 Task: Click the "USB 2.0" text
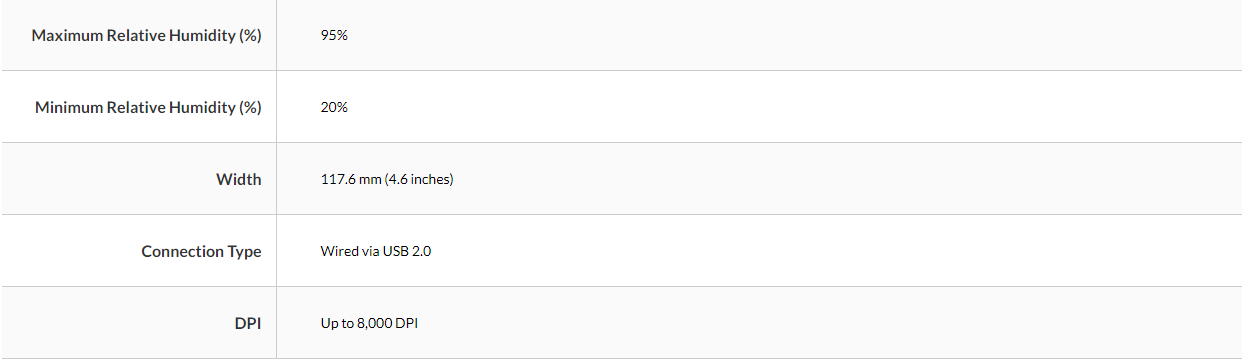[408, 251]
